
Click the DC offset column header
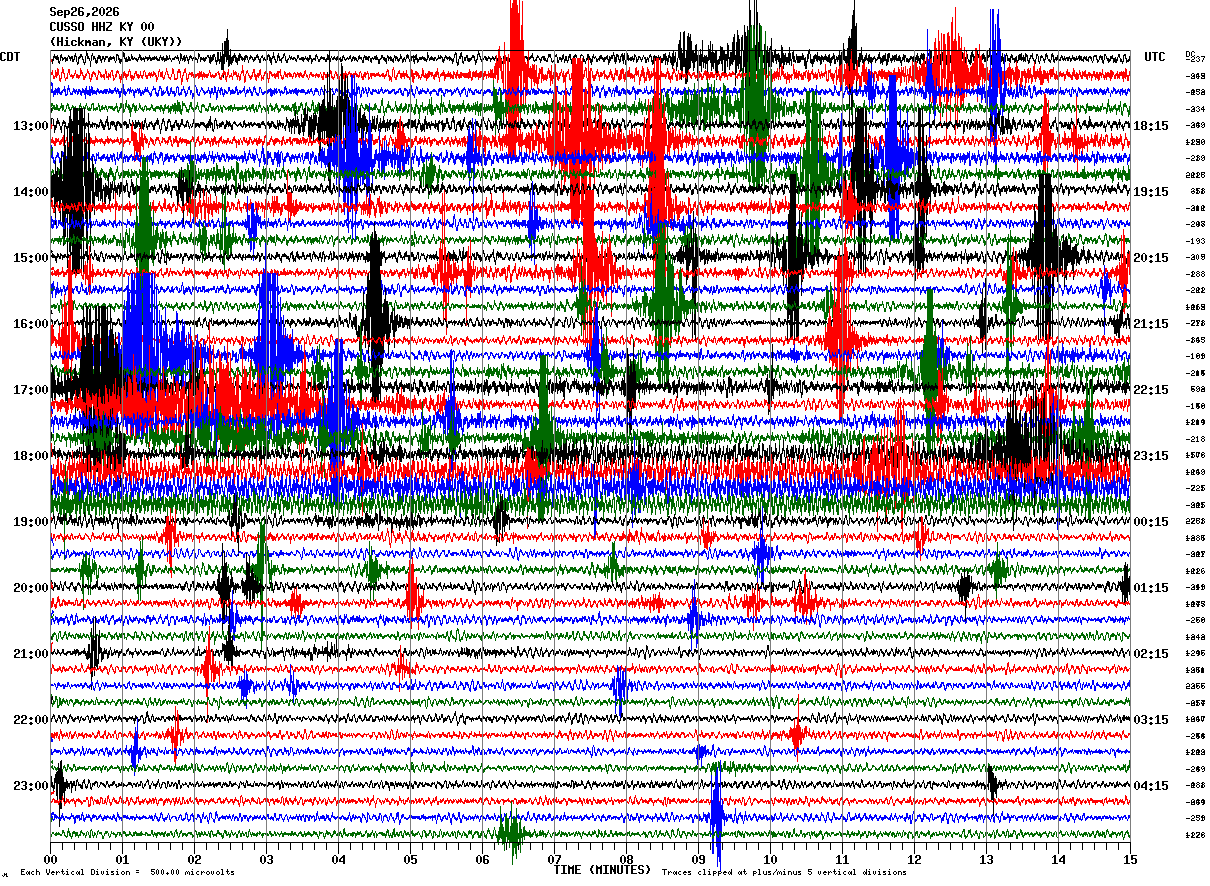pos(1190,54)
